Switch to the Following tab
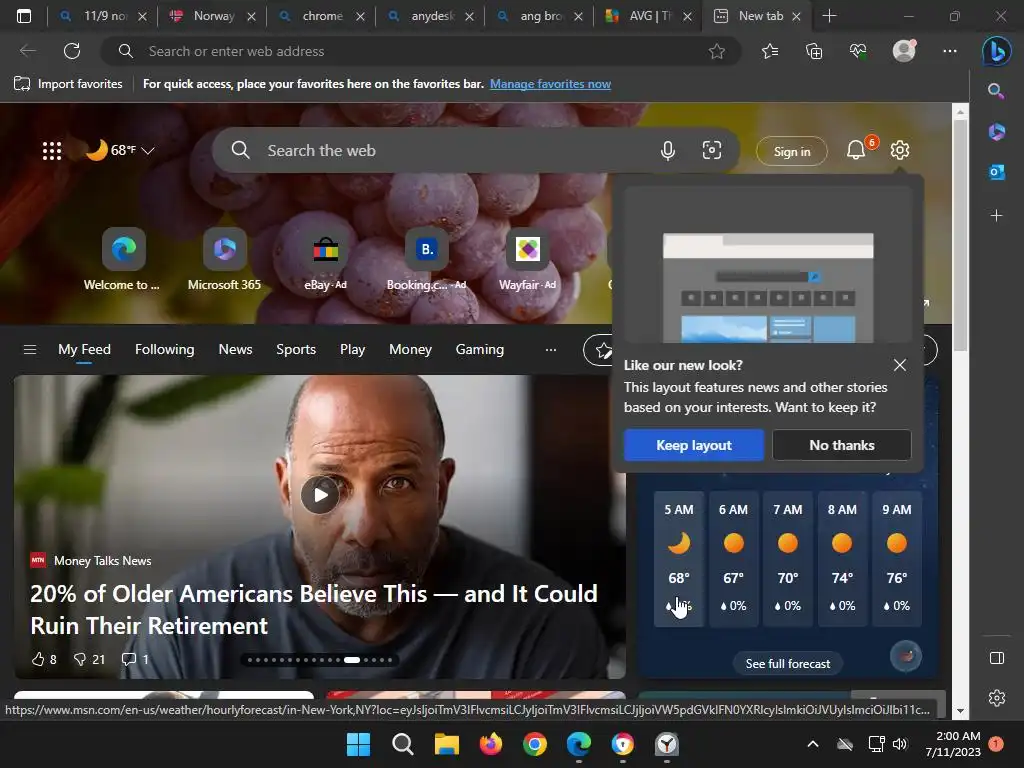 [165, 349]
